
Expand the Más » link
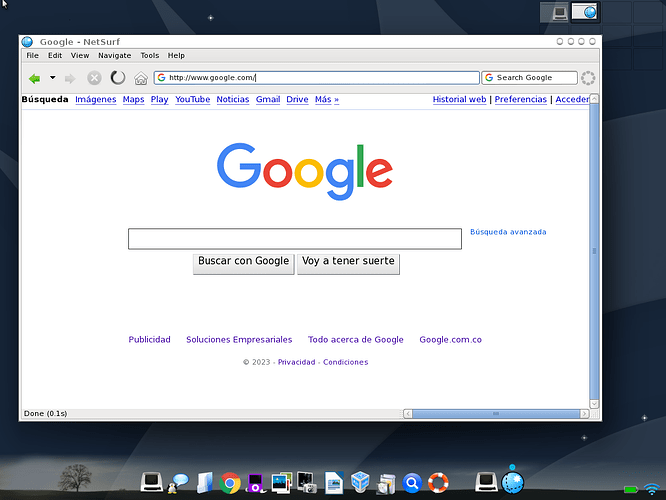pyautogui.click(x=327, y=99)
